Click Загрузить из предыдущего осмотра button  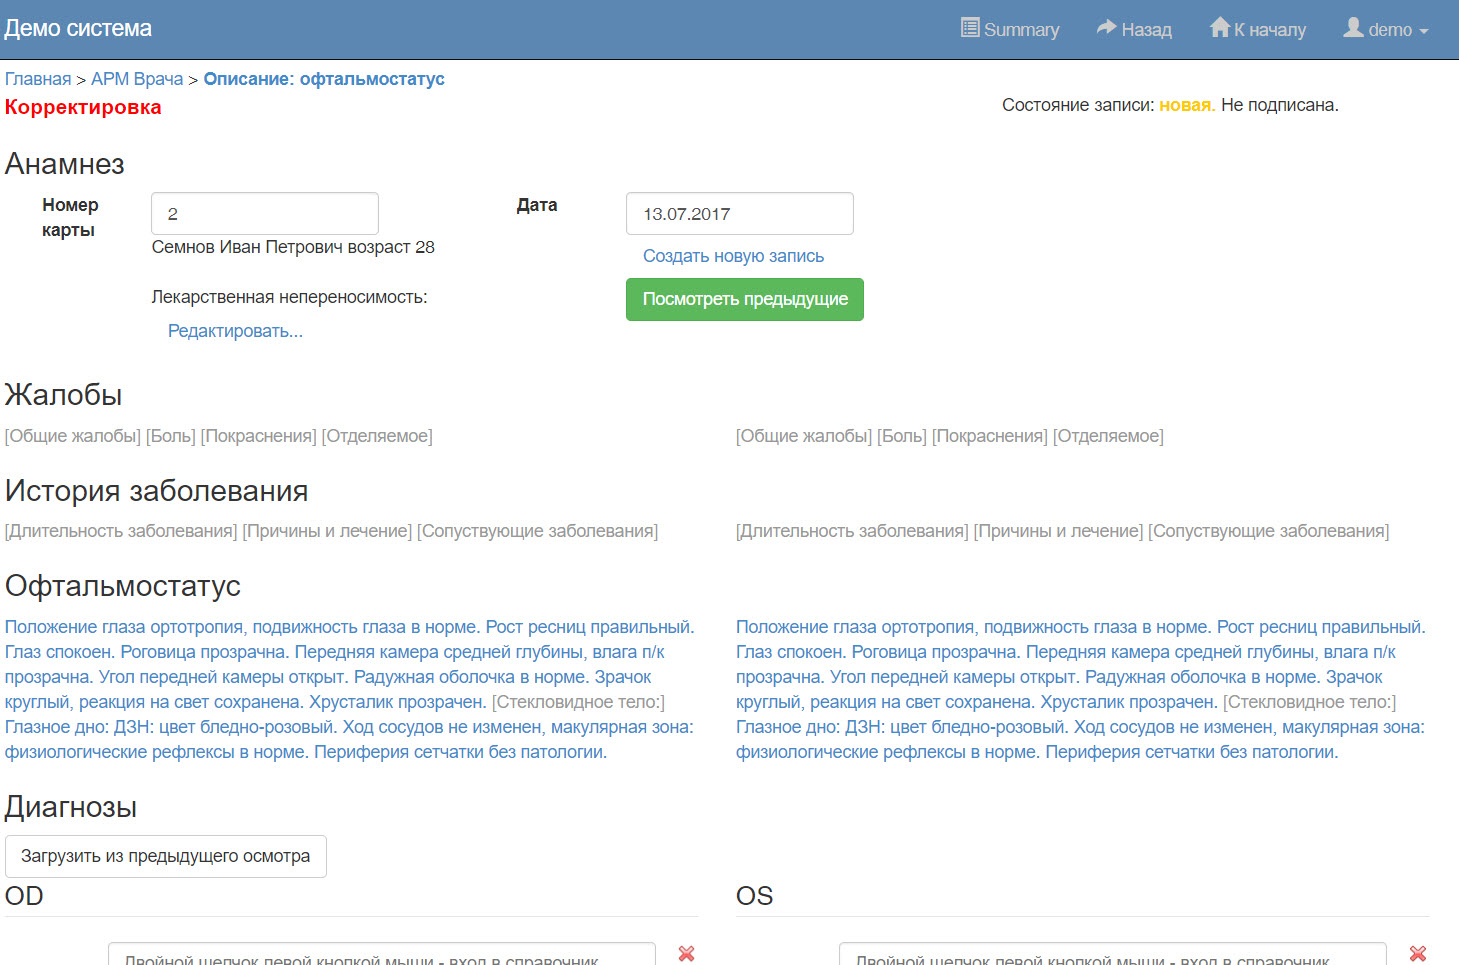pos(166,856)
